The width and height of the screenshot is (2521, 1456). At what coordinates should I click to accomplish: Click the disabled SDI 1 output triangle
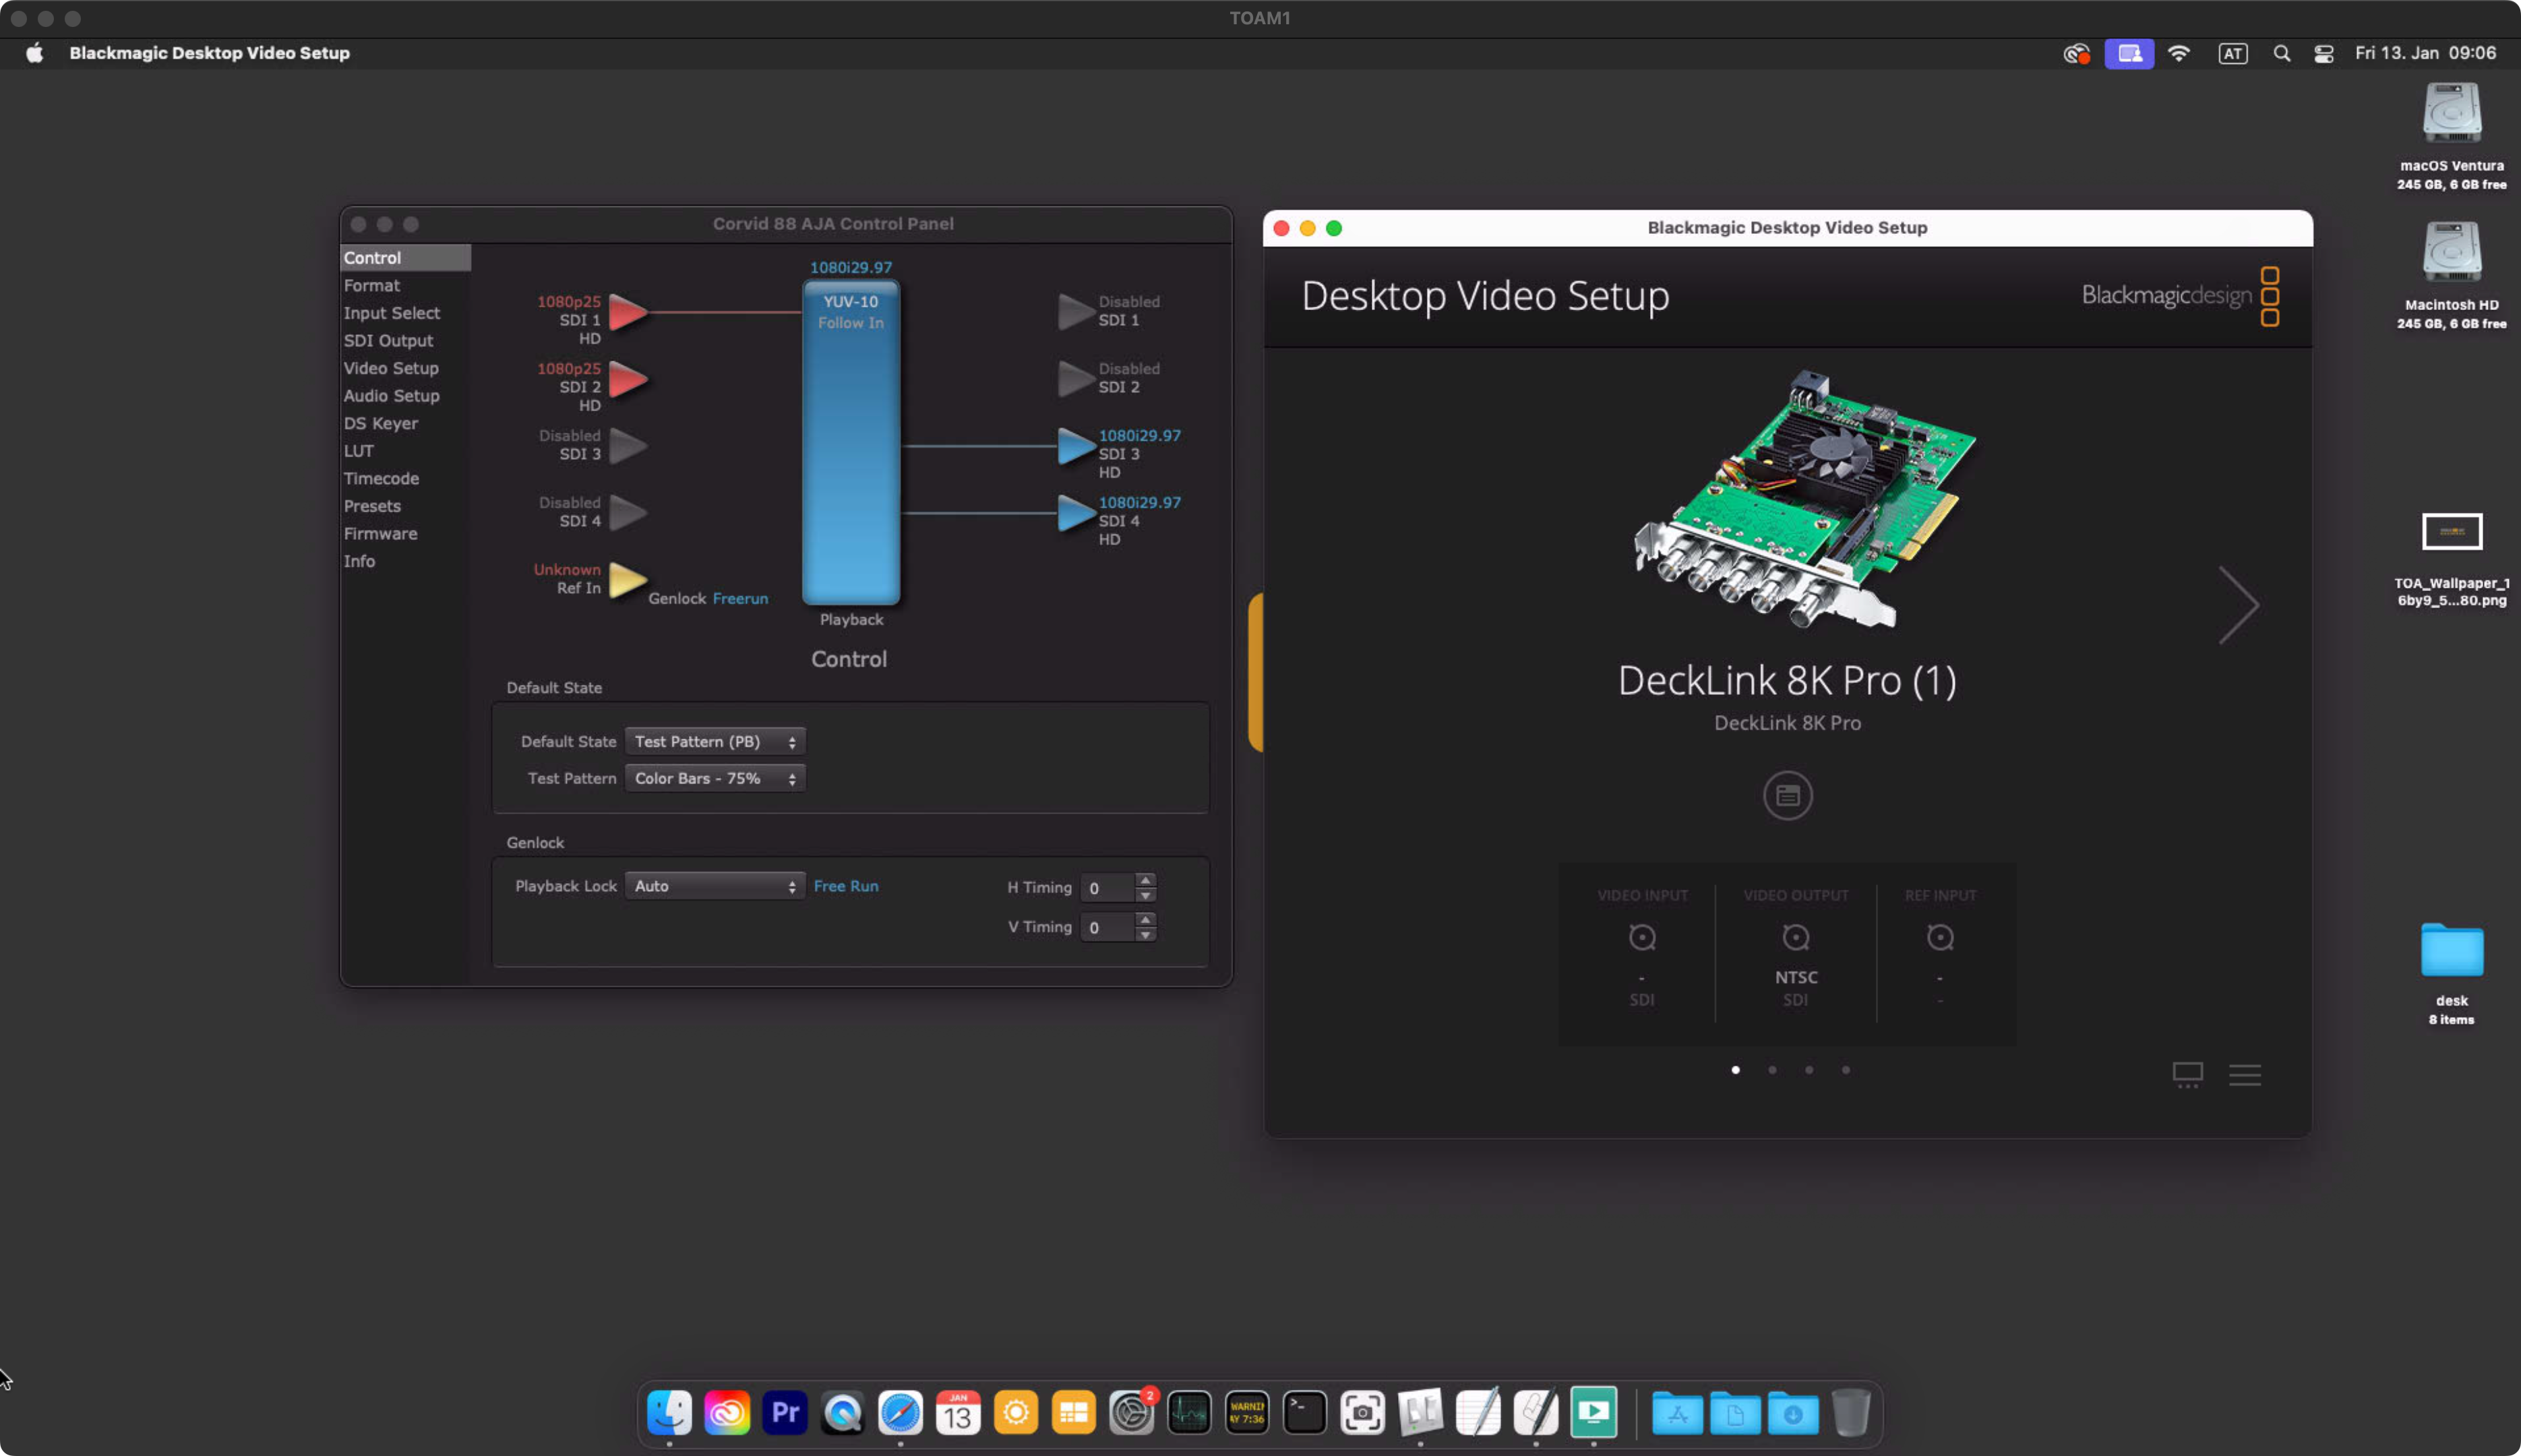1076,312
